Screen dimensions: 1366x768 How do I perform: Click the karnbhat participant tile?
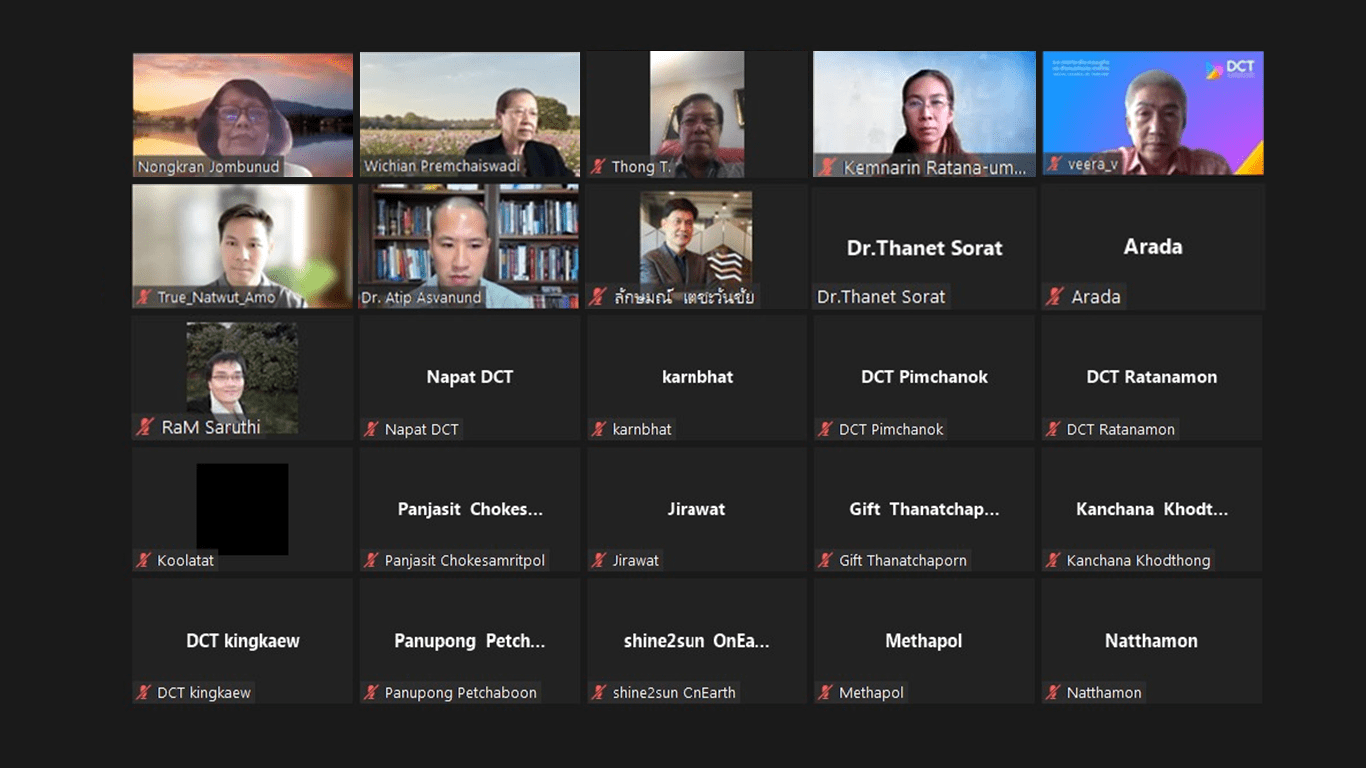pos(697,378)
